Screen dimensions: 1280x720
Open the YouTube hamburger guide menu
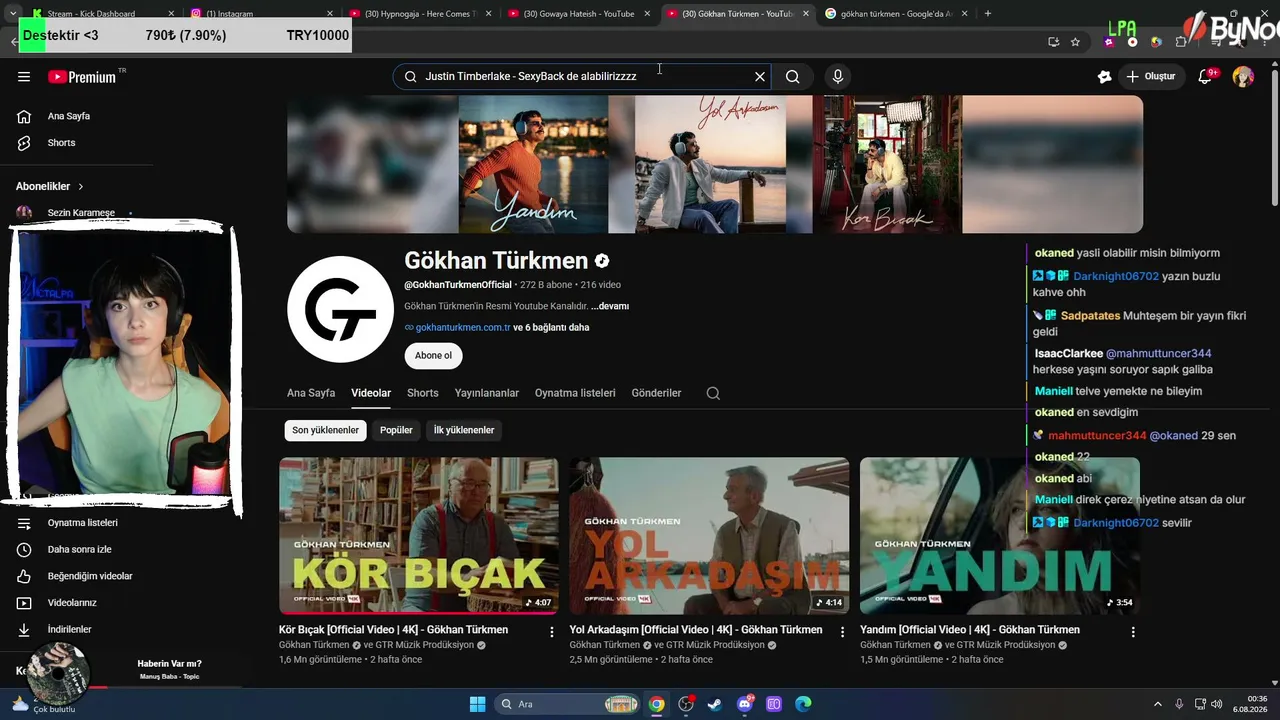pos(24,77)
